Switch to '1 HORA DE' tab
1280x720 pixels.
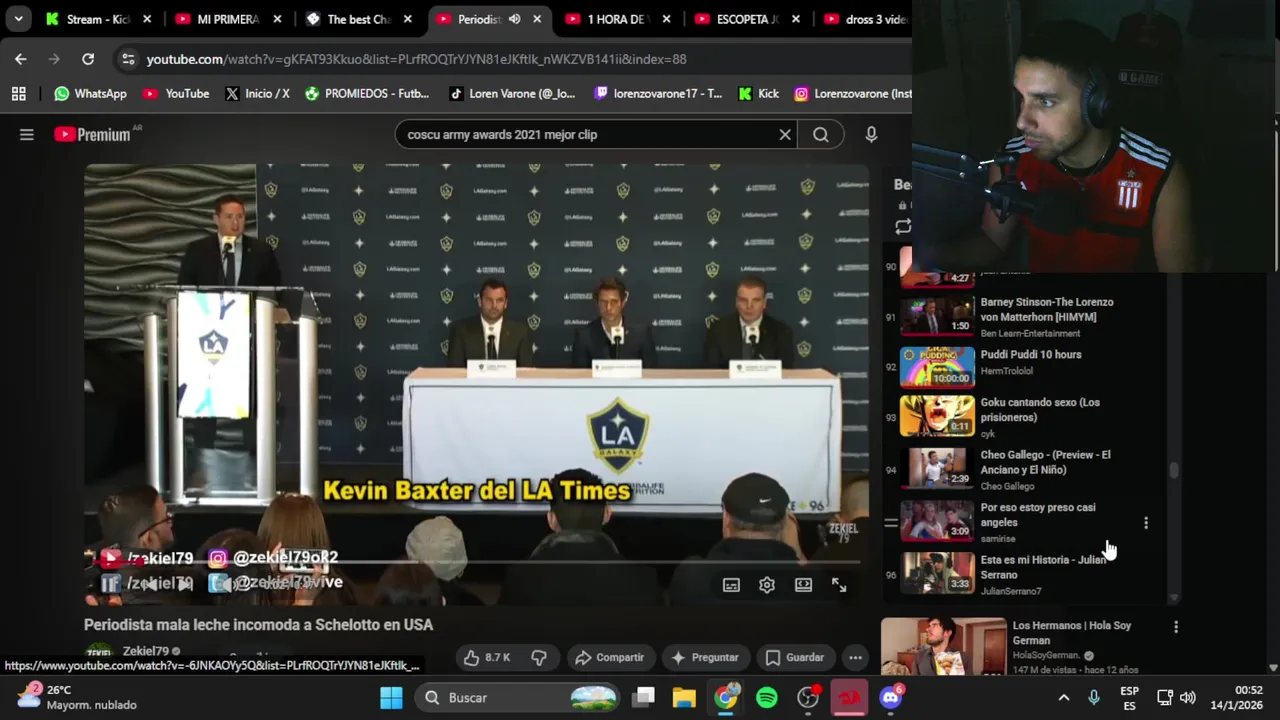coord(618,19)
